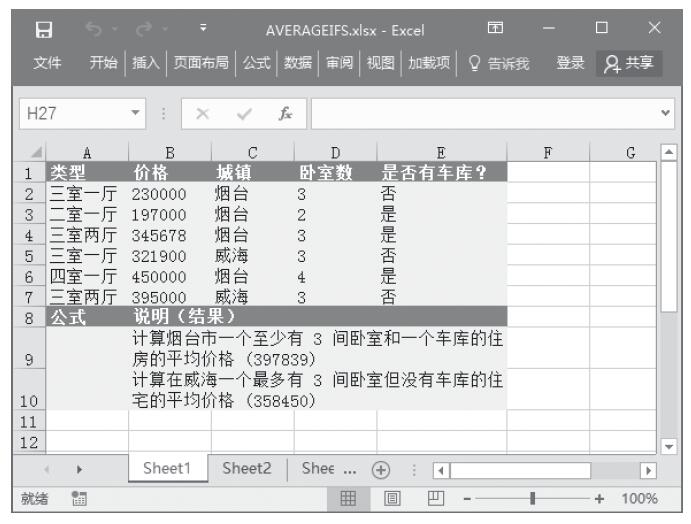Switch to the Sheet2 worksheet tab

tap(248, 468)
